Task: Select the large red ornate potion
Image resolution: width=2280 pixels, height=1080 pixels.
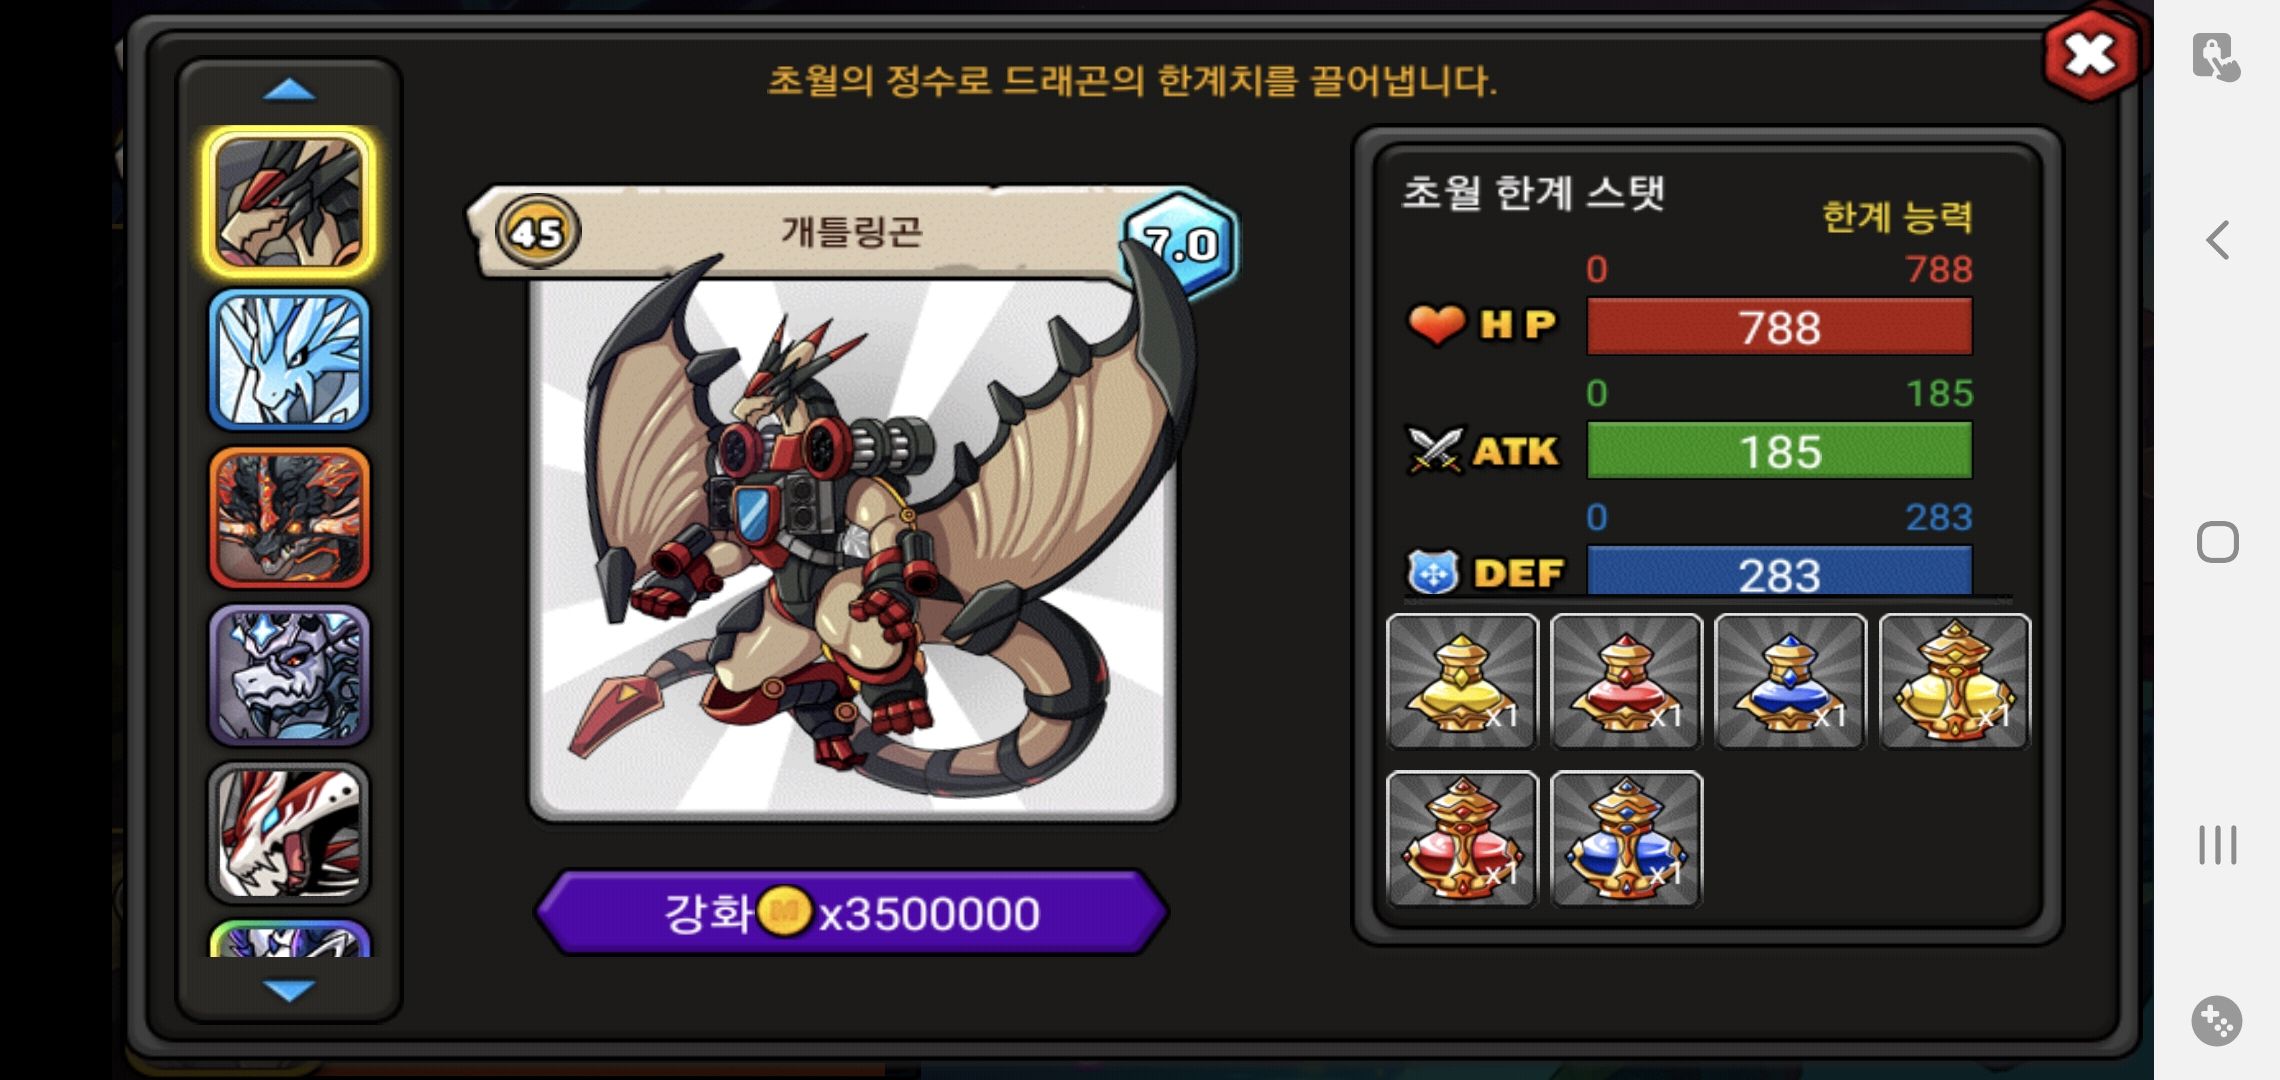Action: tap(1462, 838)
